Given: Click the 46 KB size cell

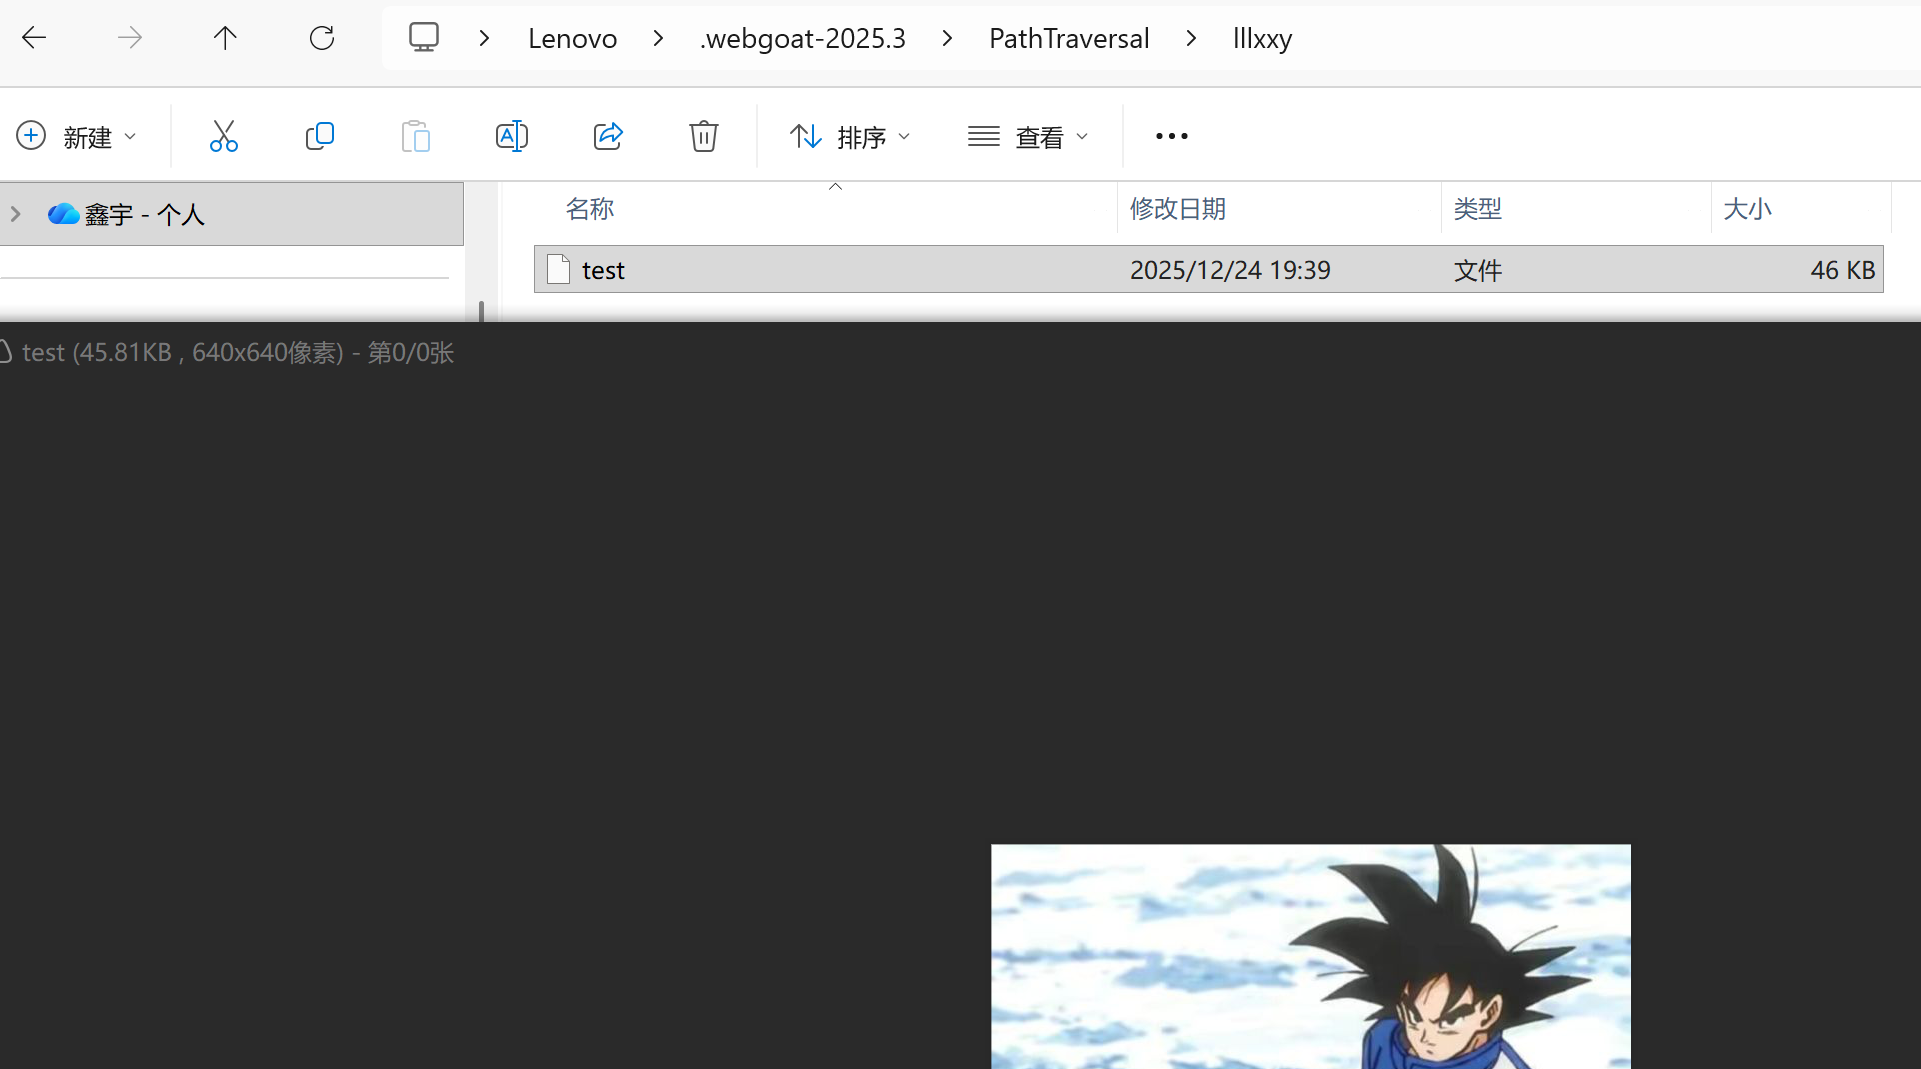Looking at the screenshot, I should click(x=1842, y=270).
